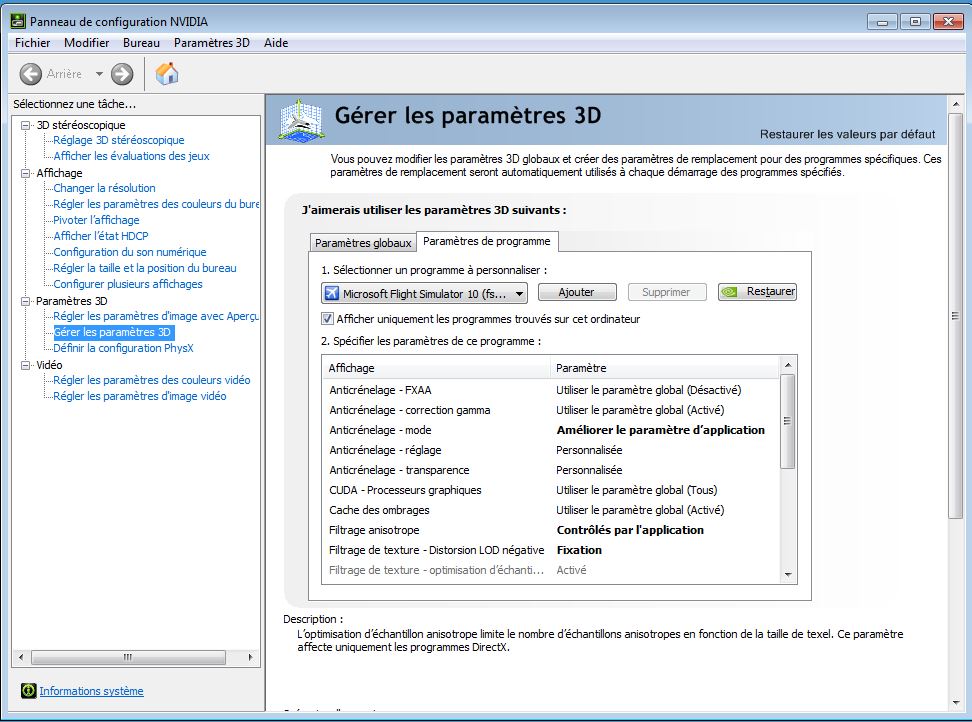Click settings list scroll-down arrow

[x=788, y=575]
